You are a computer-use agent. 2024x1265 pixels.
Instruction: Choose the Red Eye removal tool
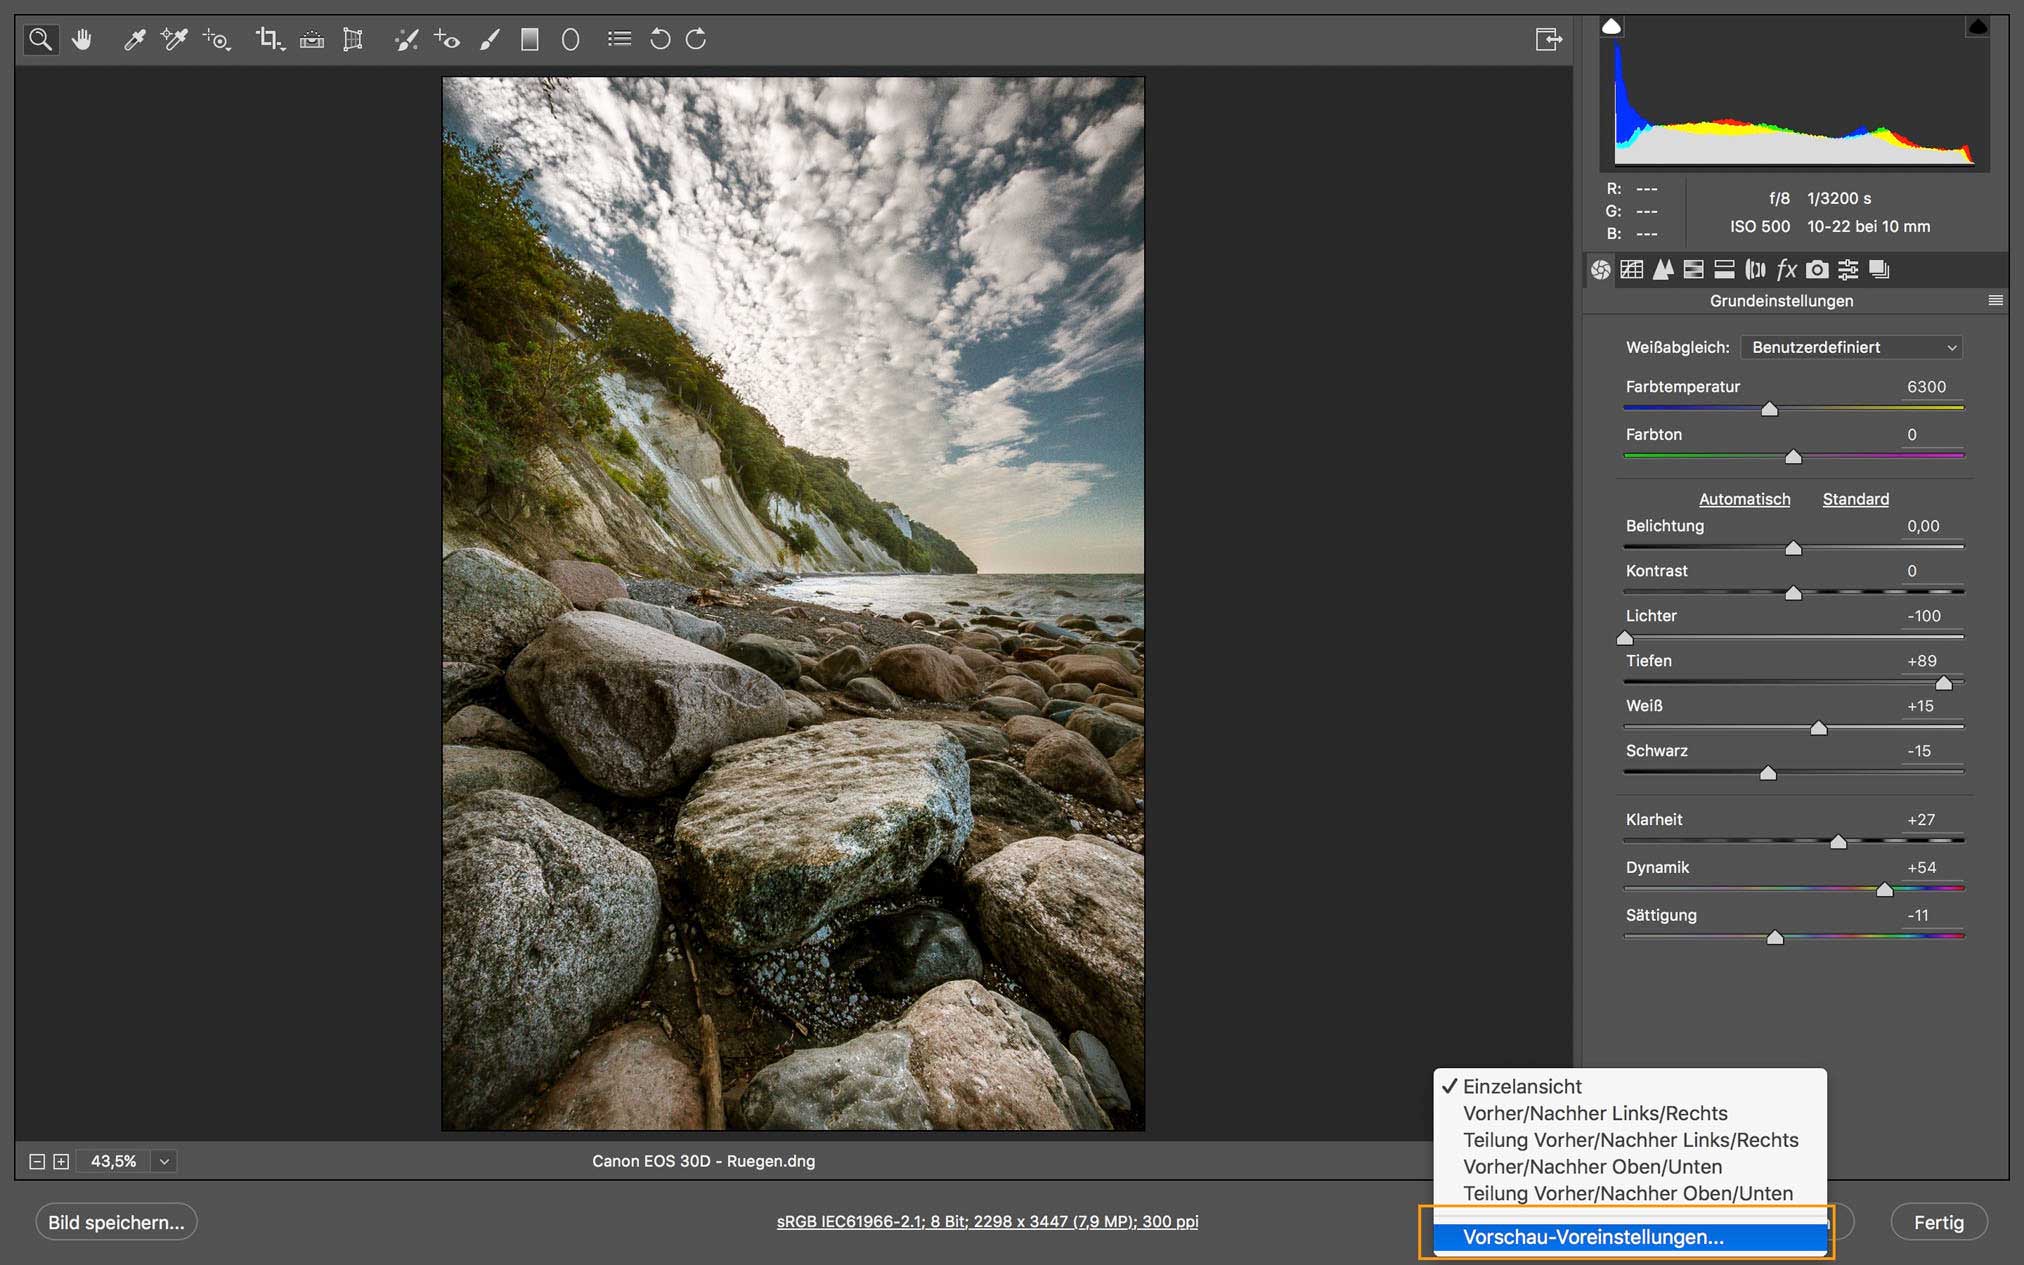446,39
